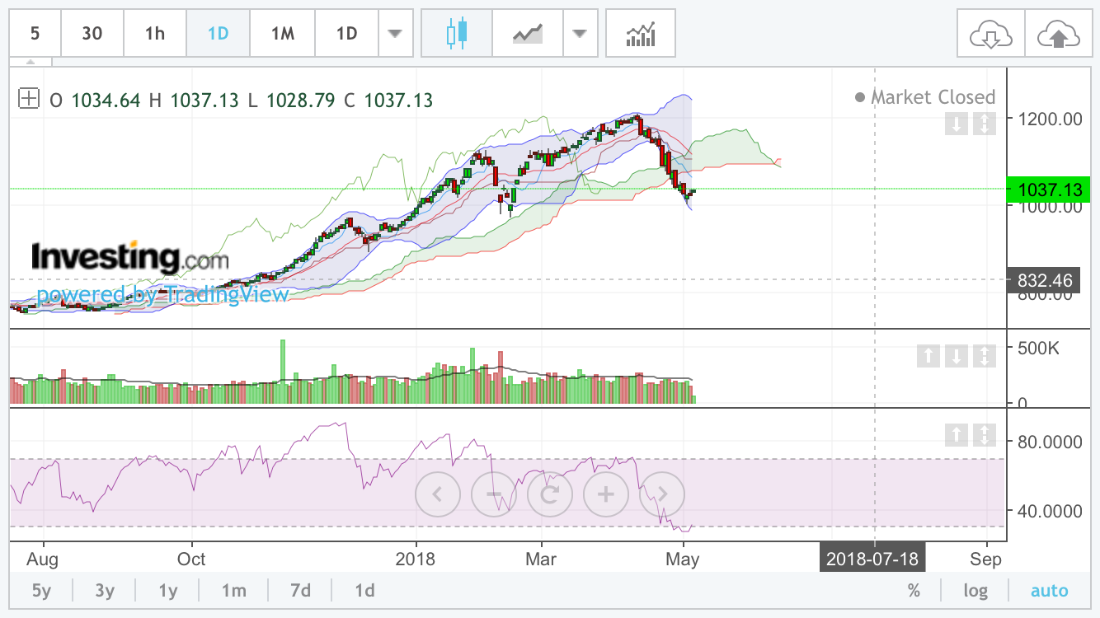Open the indicators panel icon

point(640,33)
